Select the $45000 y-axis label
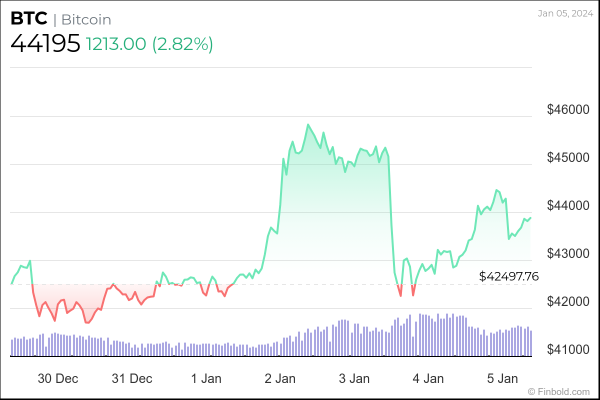The image size is (600, 400). click(x=565, y=157)
